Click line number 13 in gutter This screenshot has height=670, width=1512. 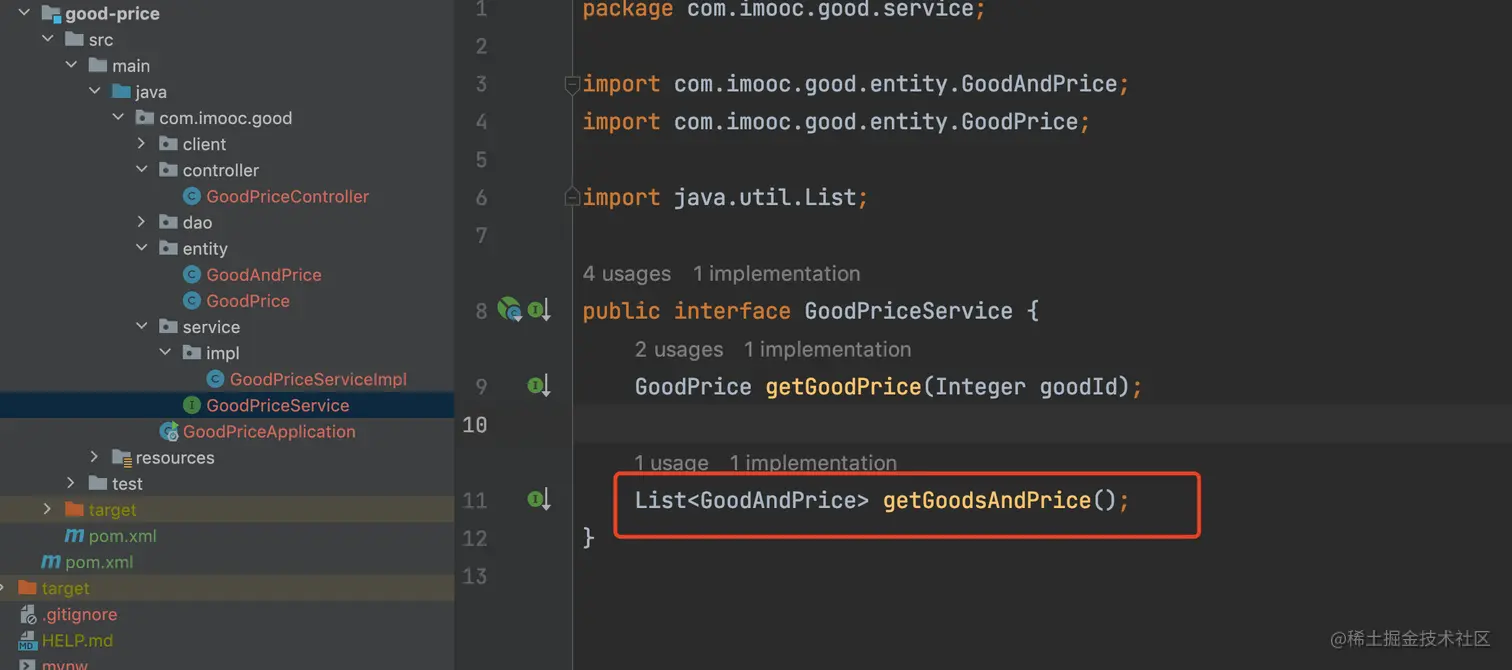point(475,576)
